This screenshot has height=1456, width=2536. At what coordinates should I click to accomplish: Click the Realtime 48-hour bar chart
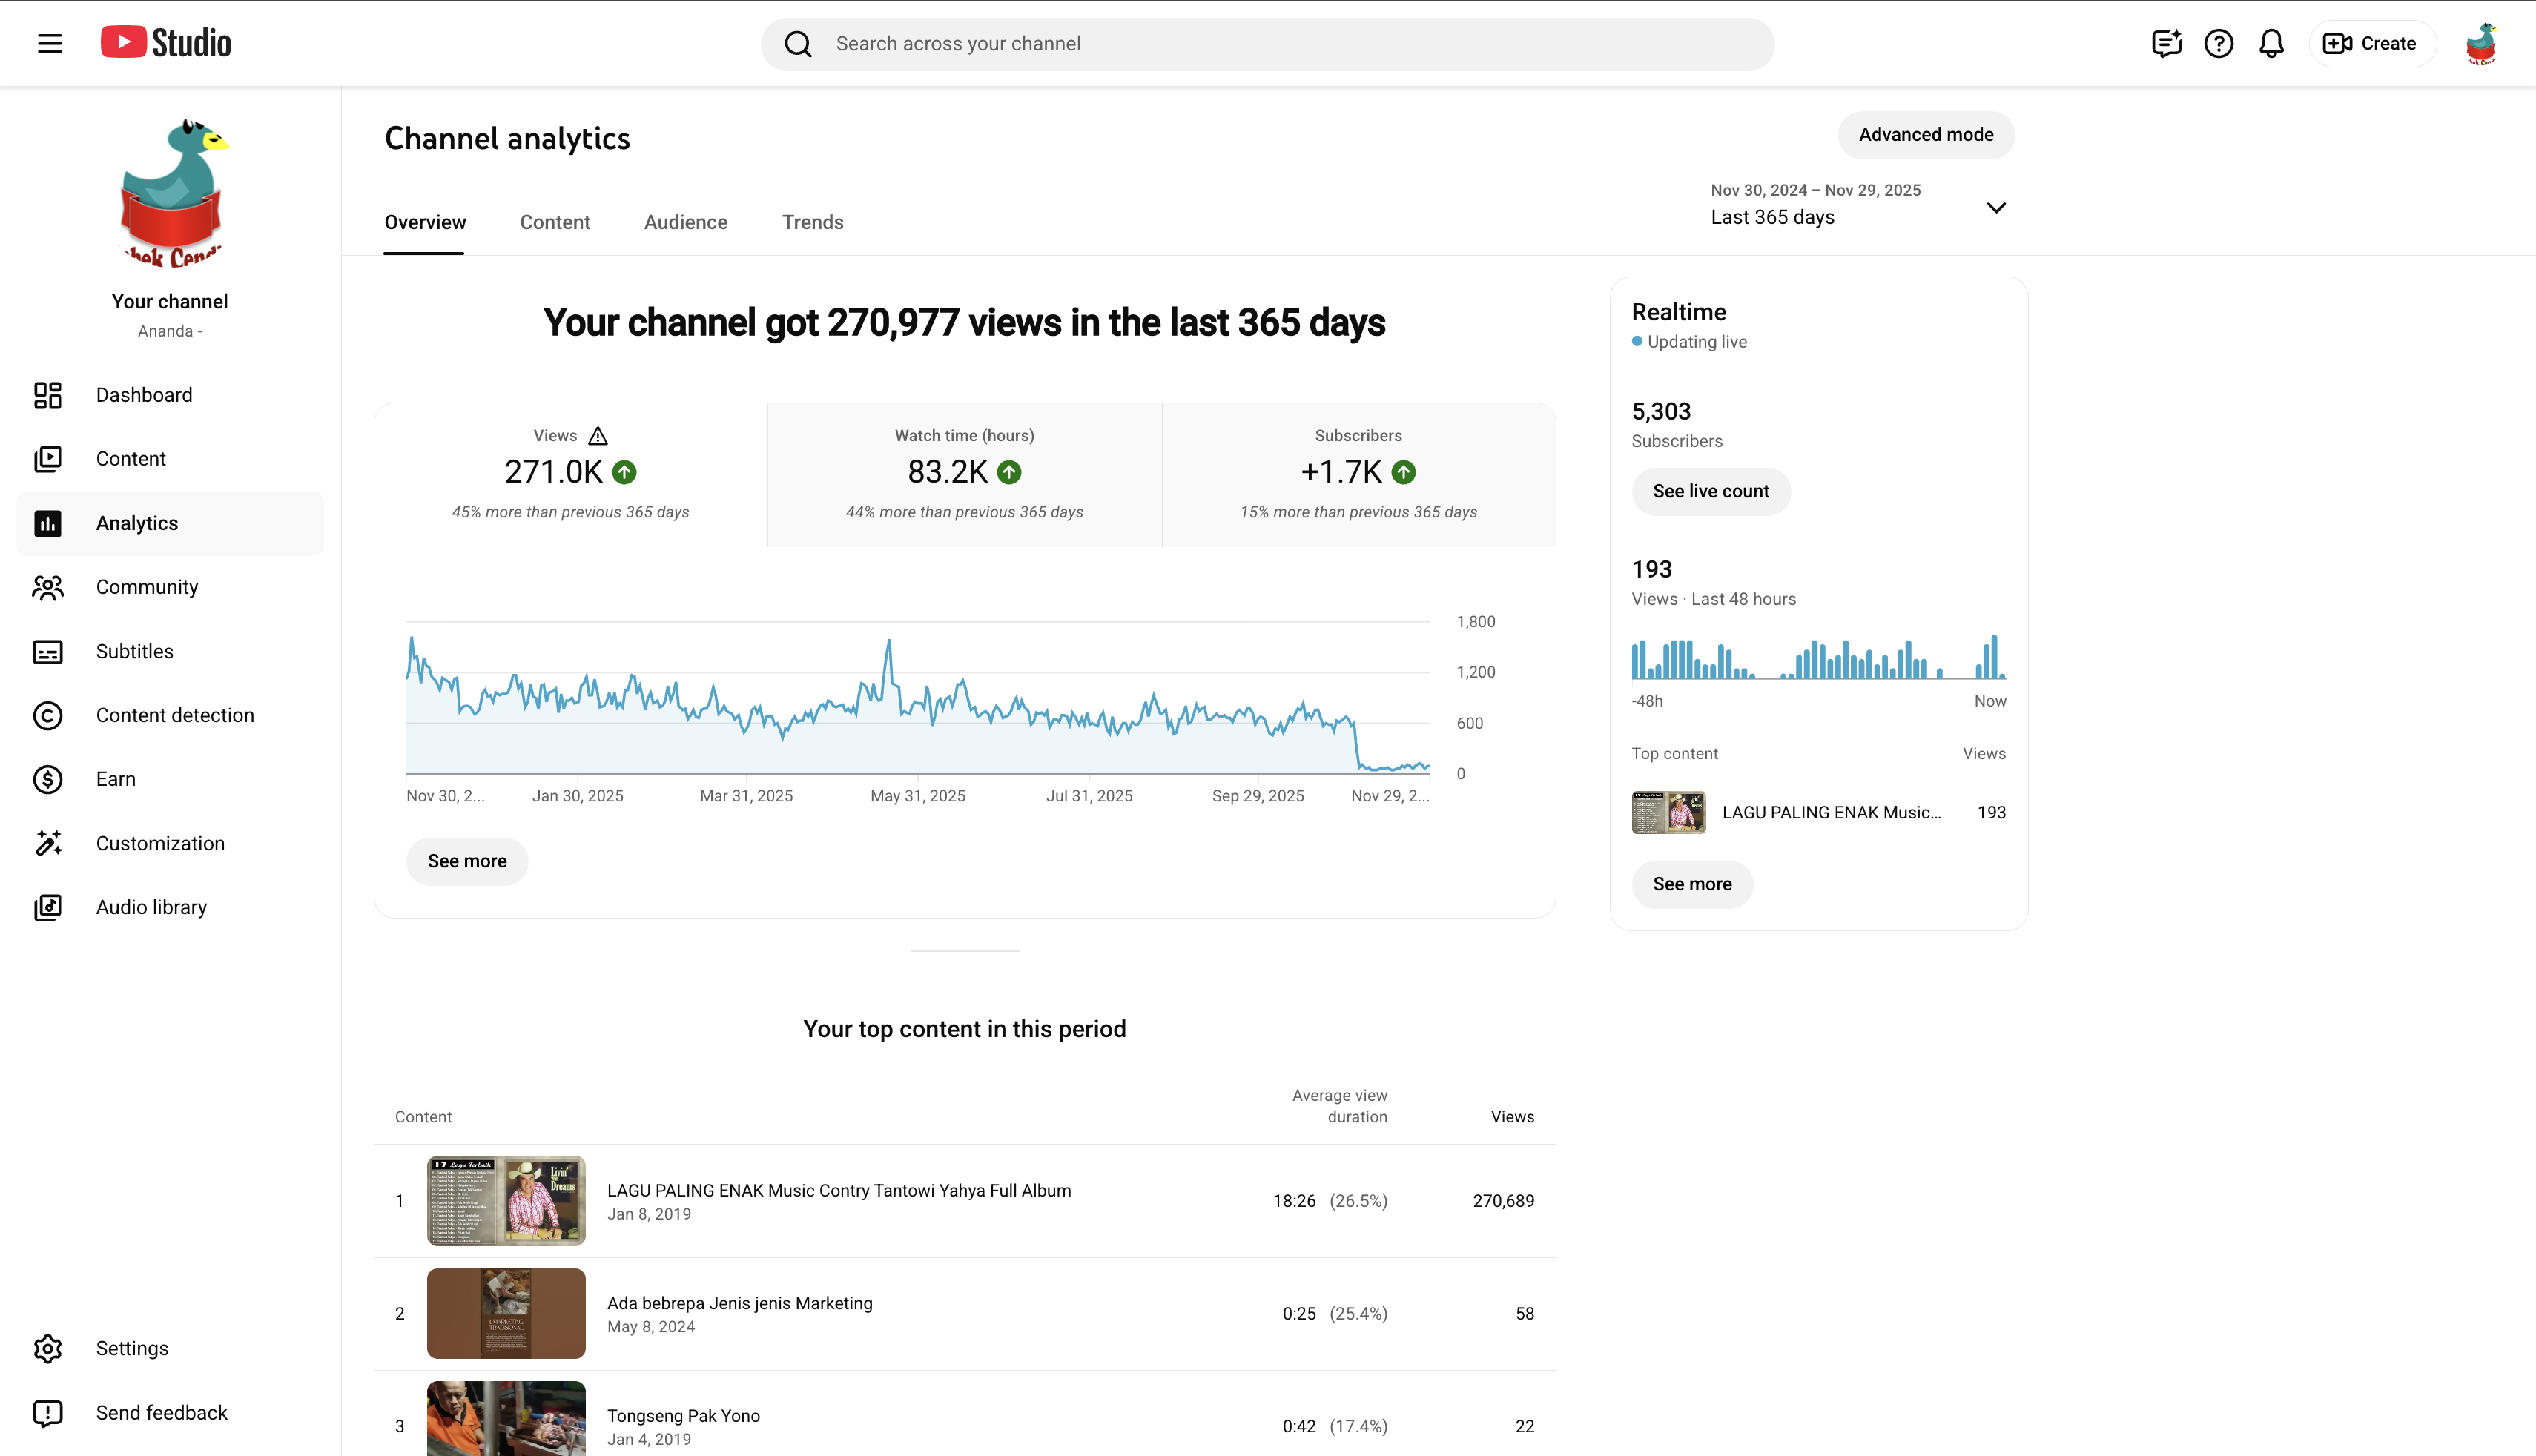(1818, 657)
